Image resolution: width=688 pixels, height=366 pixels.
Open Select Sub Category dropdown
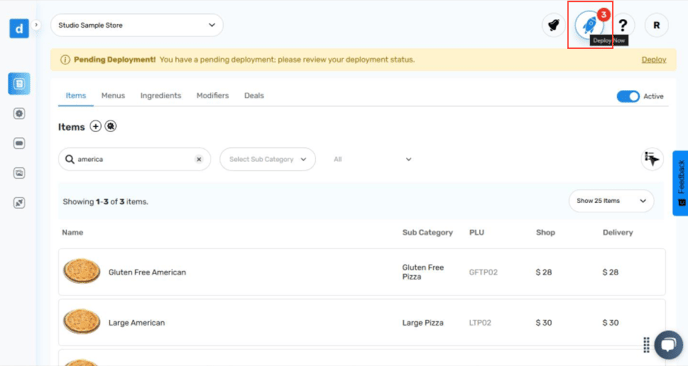coord(268,159)
